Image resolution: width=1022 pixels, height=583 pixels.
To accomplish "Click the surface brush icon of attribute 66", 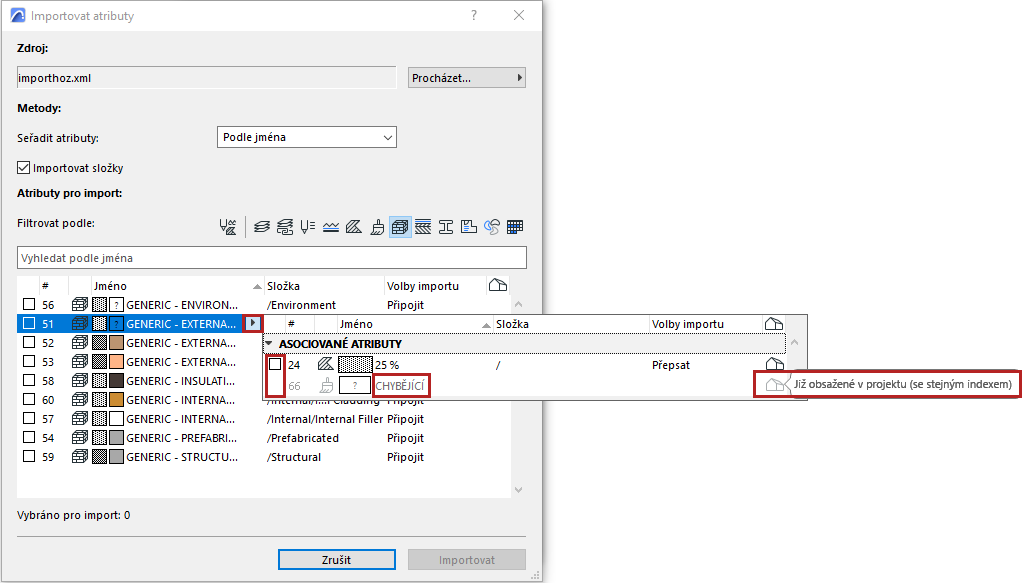I will [x=327, y=385].
